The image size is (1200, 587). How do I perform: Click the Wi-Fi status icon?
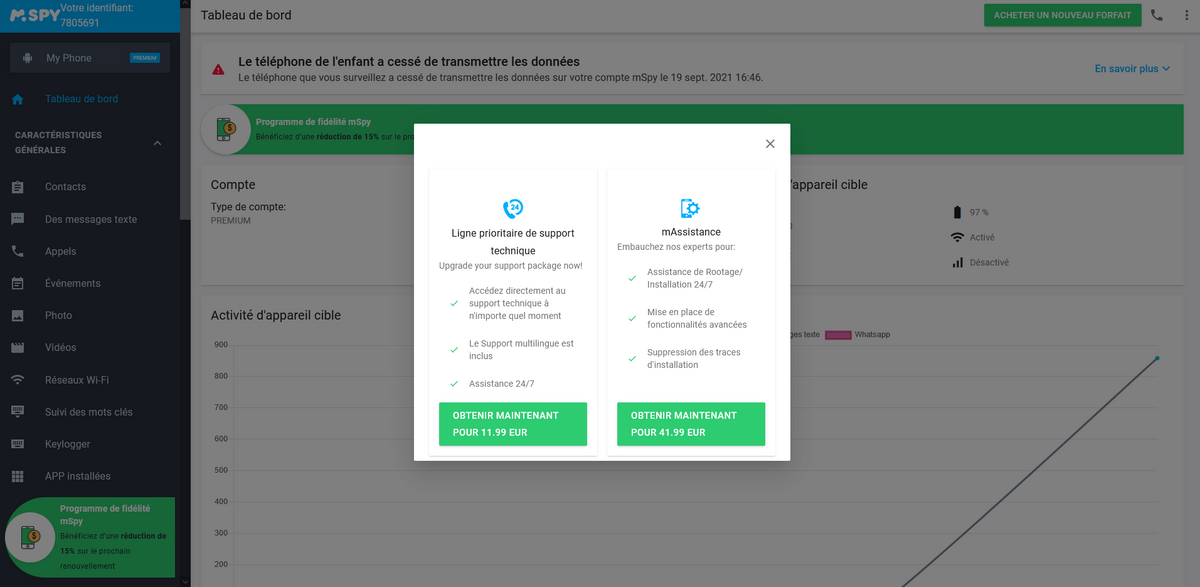point(957,237)
